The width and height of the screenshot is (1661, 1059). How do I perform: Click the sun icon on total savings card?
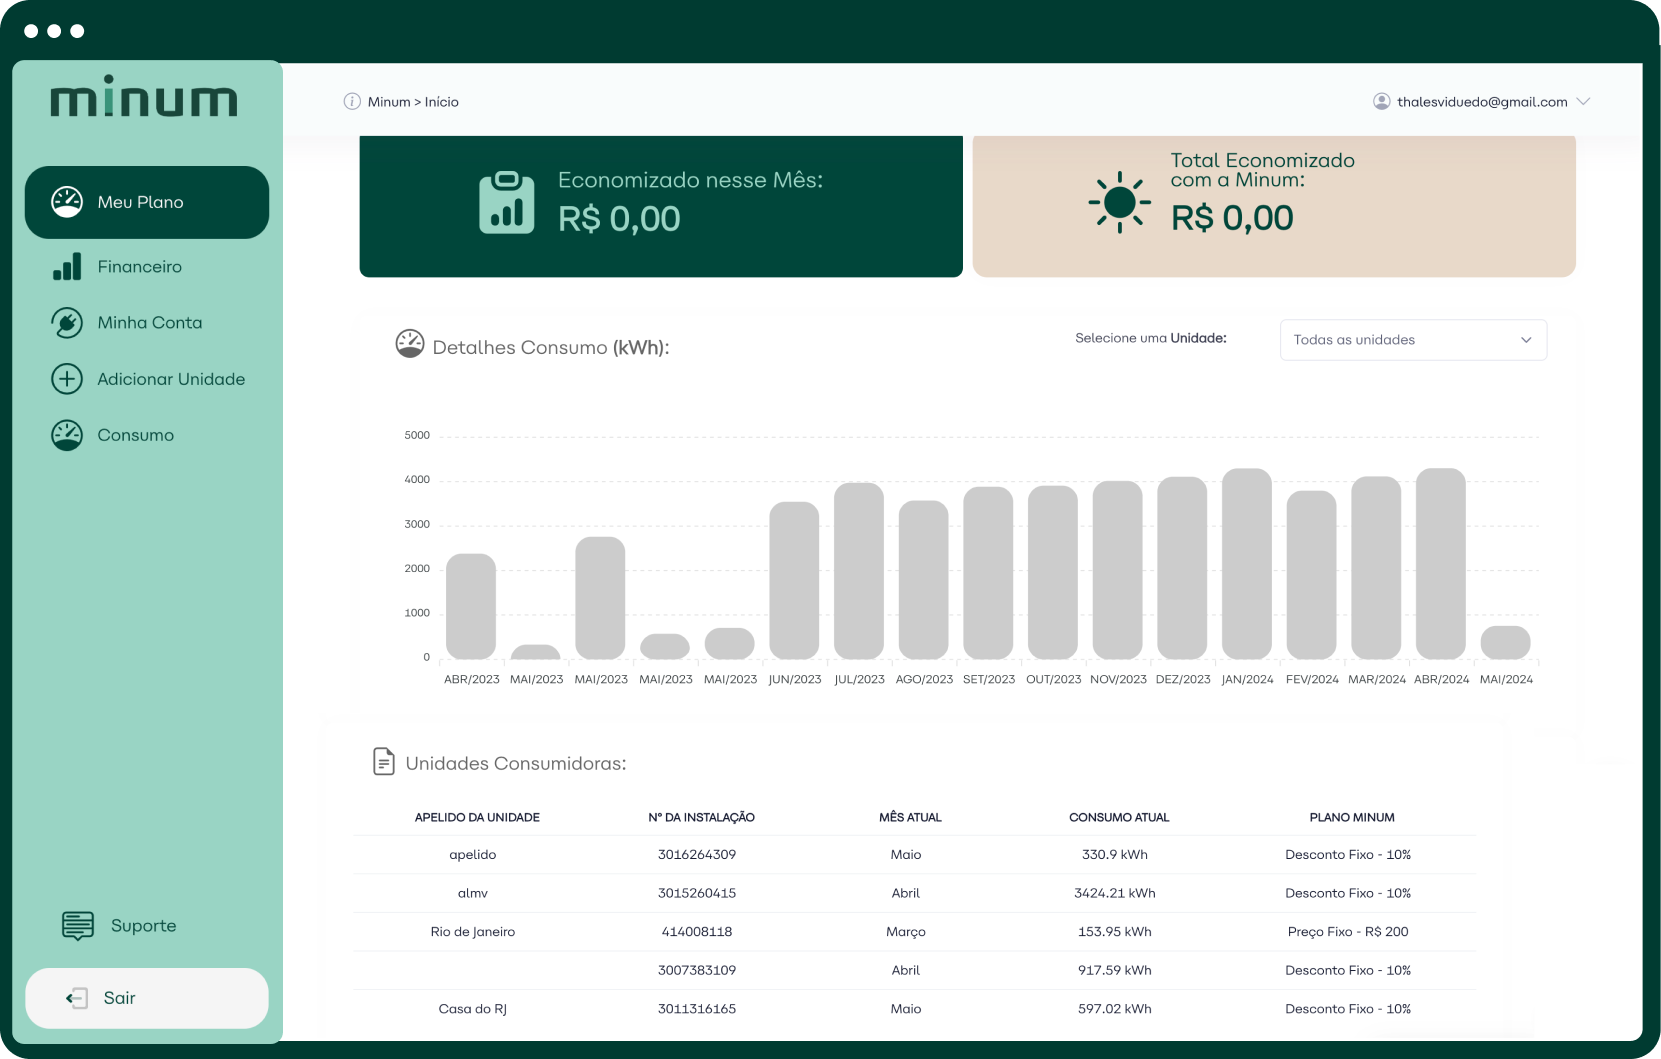(1119, 202)
